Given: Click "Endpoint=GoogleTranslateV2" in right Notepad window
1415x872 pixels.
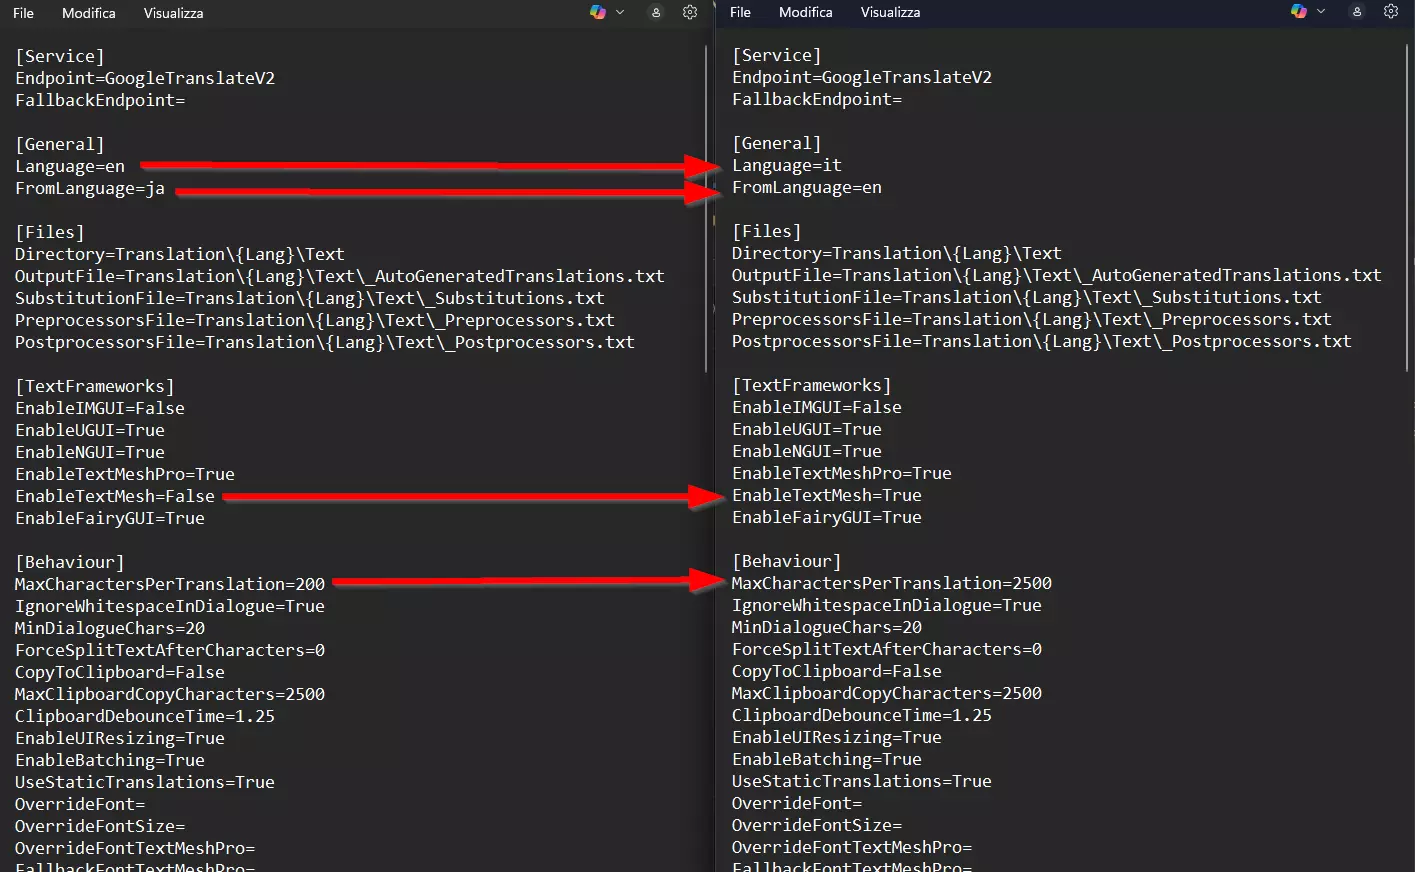Looking at the screenshot, I should [862, 77].
